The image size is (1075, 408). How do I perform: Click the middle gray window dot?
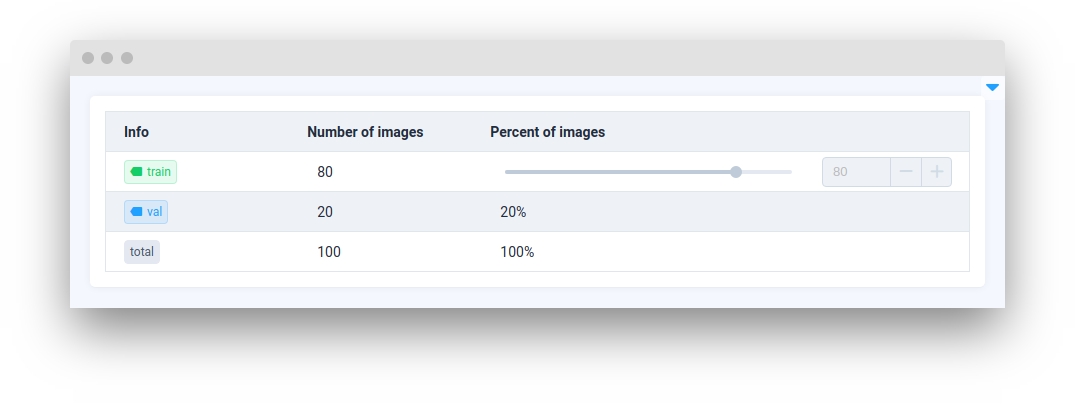pos(107,58)
